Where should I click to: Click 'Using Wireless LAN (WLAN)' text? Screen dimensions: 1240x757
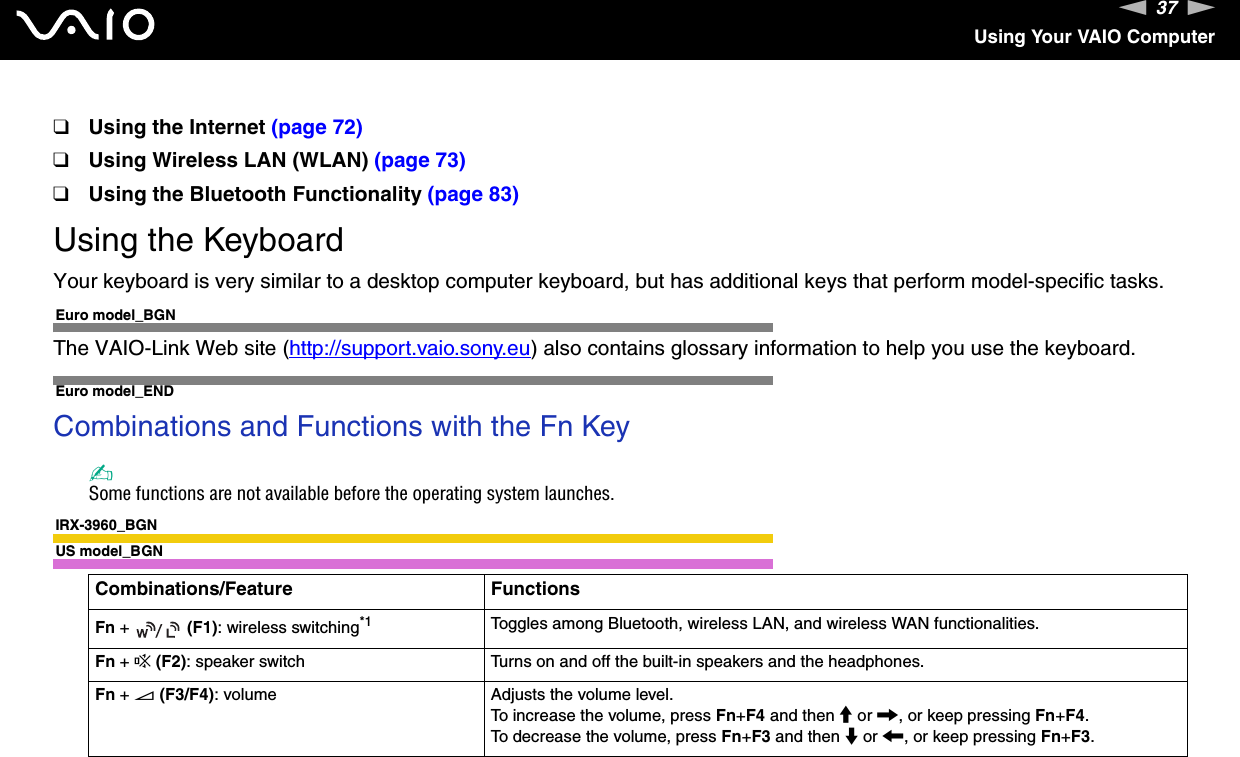[228, 160]
